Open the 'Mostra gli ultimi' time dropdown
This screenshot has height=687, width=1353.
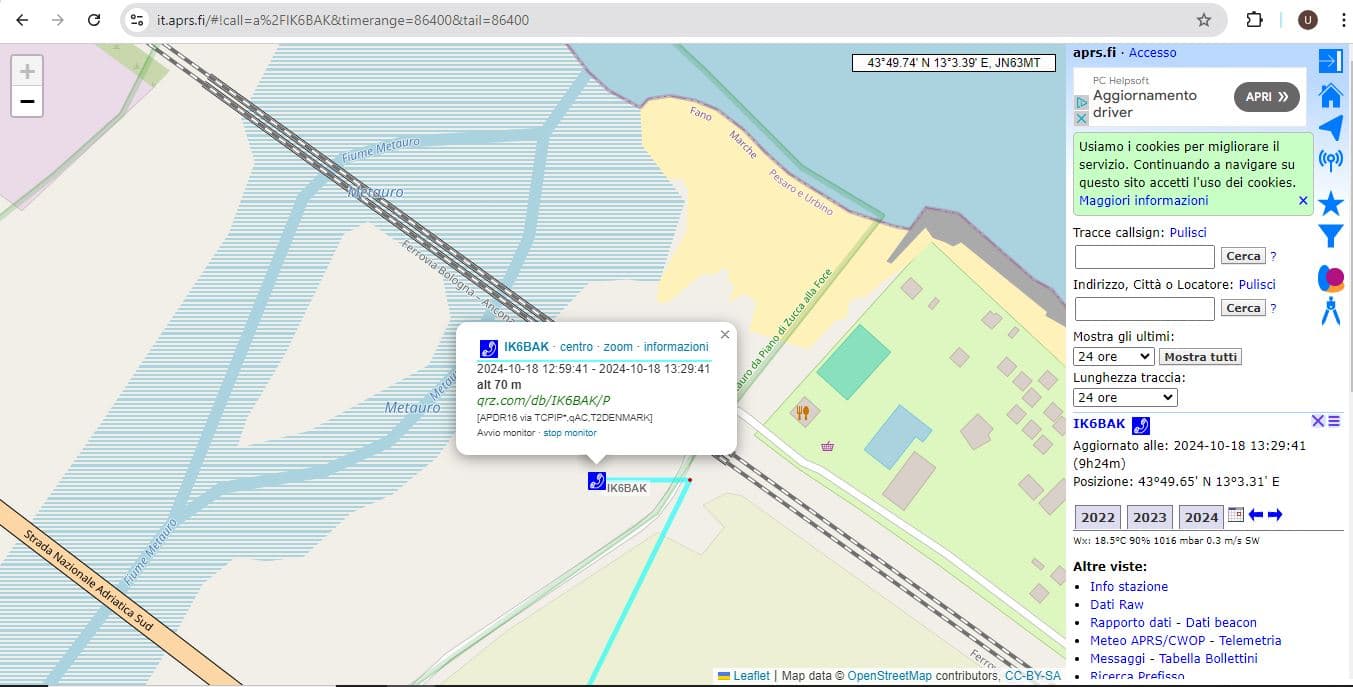[x=1113, y=356]
